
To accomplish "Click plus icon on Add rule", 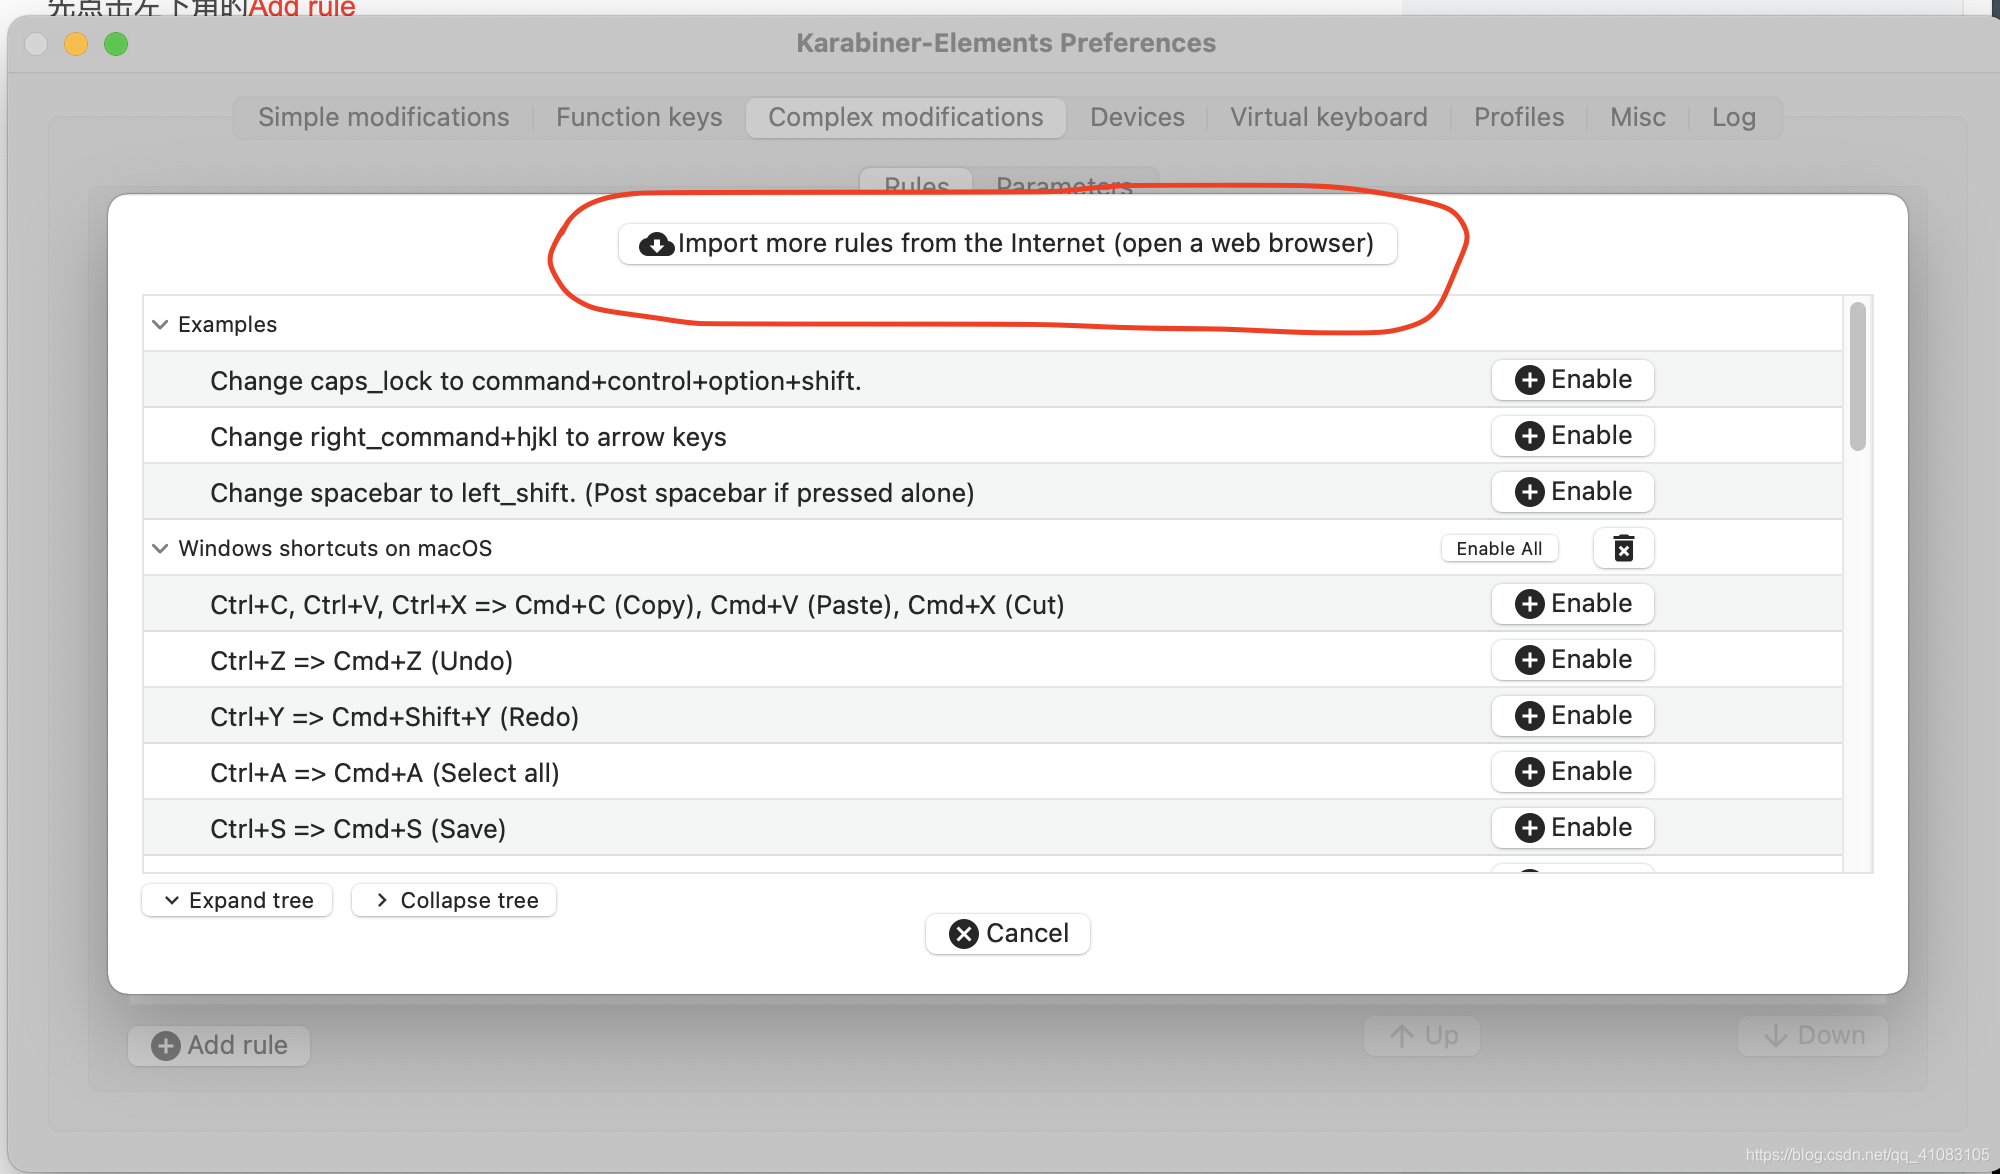I will tap(166, 1046).
